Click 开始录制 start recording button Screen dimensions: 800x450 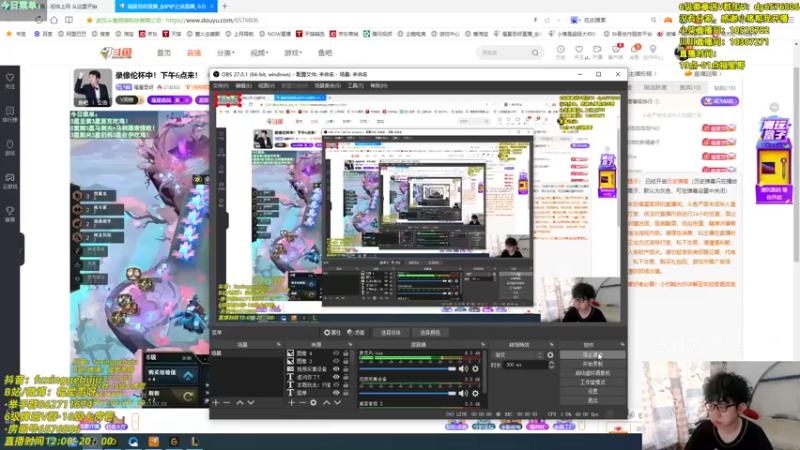pos(592,364)
